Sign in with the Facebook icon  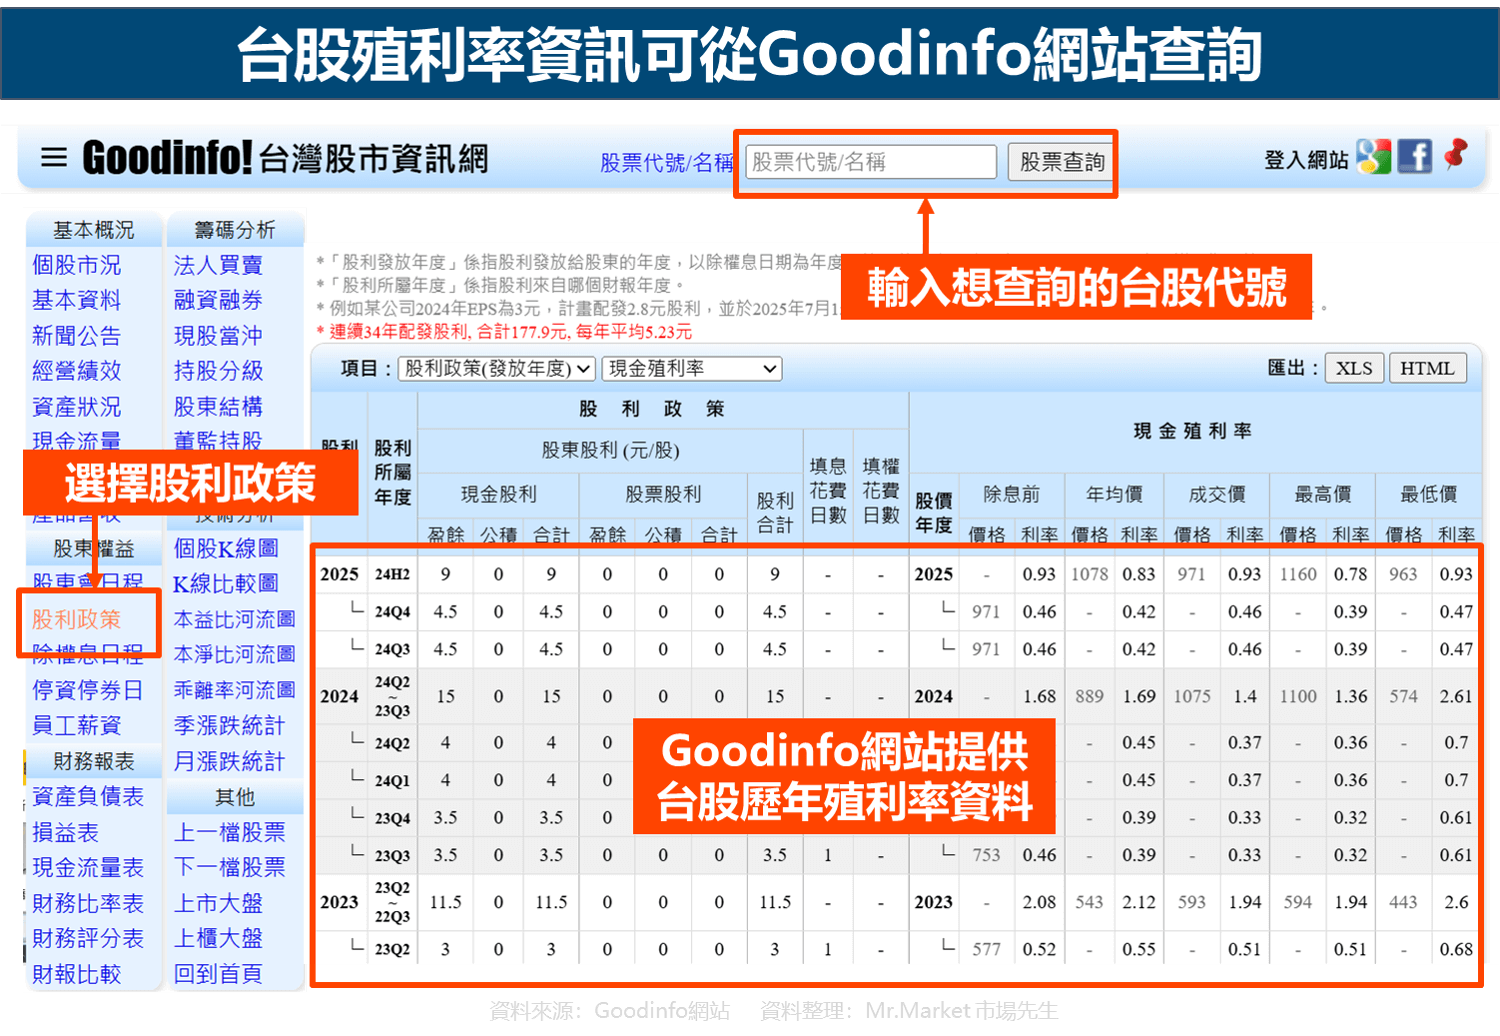point(1414,157)
